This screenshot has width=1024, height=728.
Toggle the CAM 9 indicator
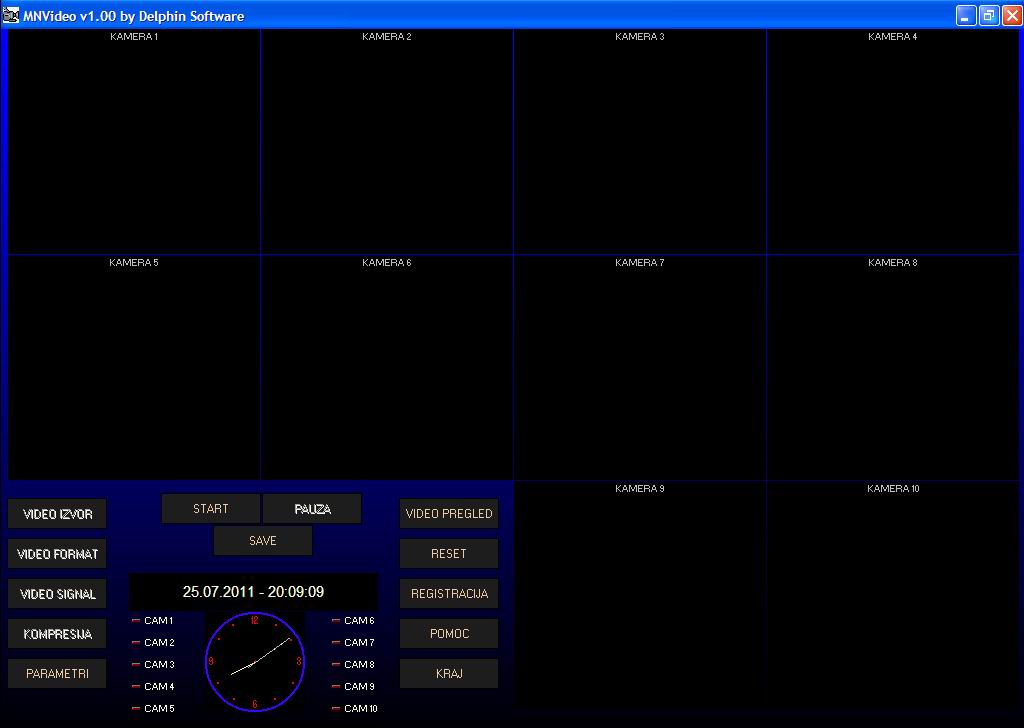point(353,686)
